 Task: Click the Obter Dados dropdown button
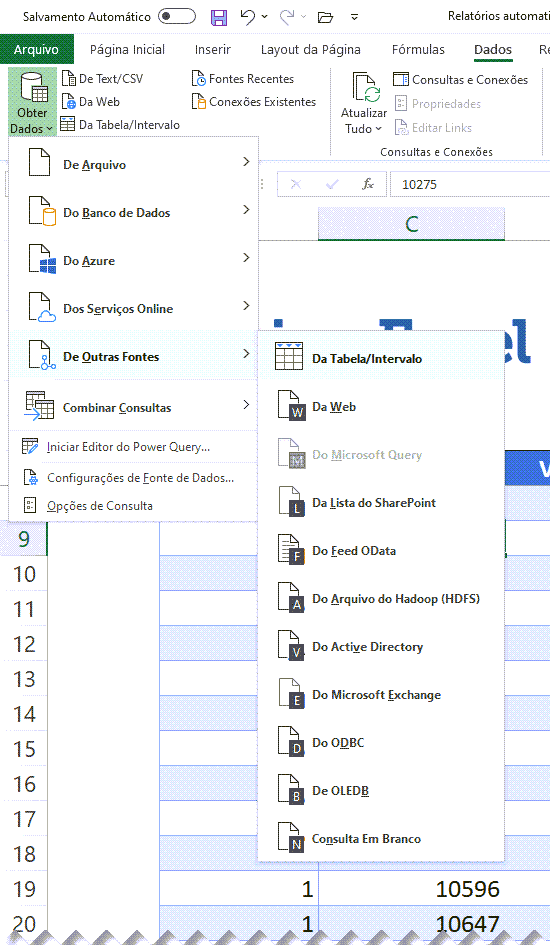point(33,102)
